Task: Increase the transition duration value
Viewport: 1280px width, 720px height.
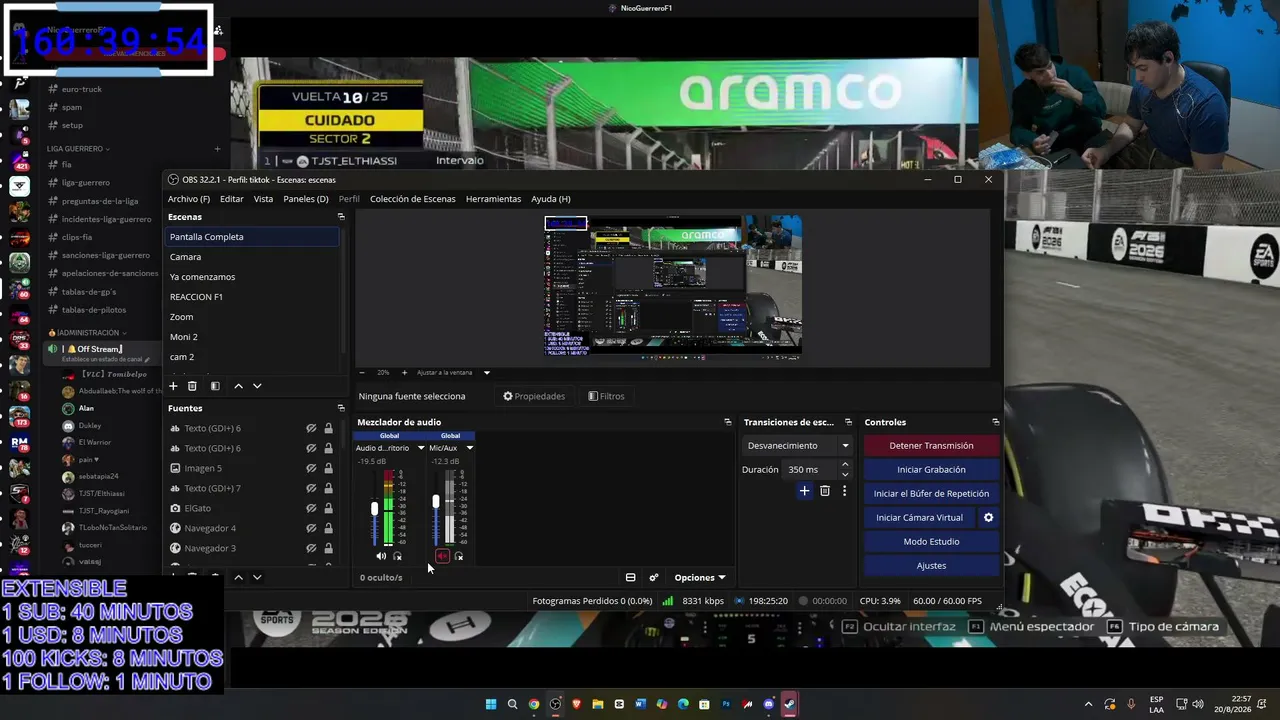Action: coord(845,464)
